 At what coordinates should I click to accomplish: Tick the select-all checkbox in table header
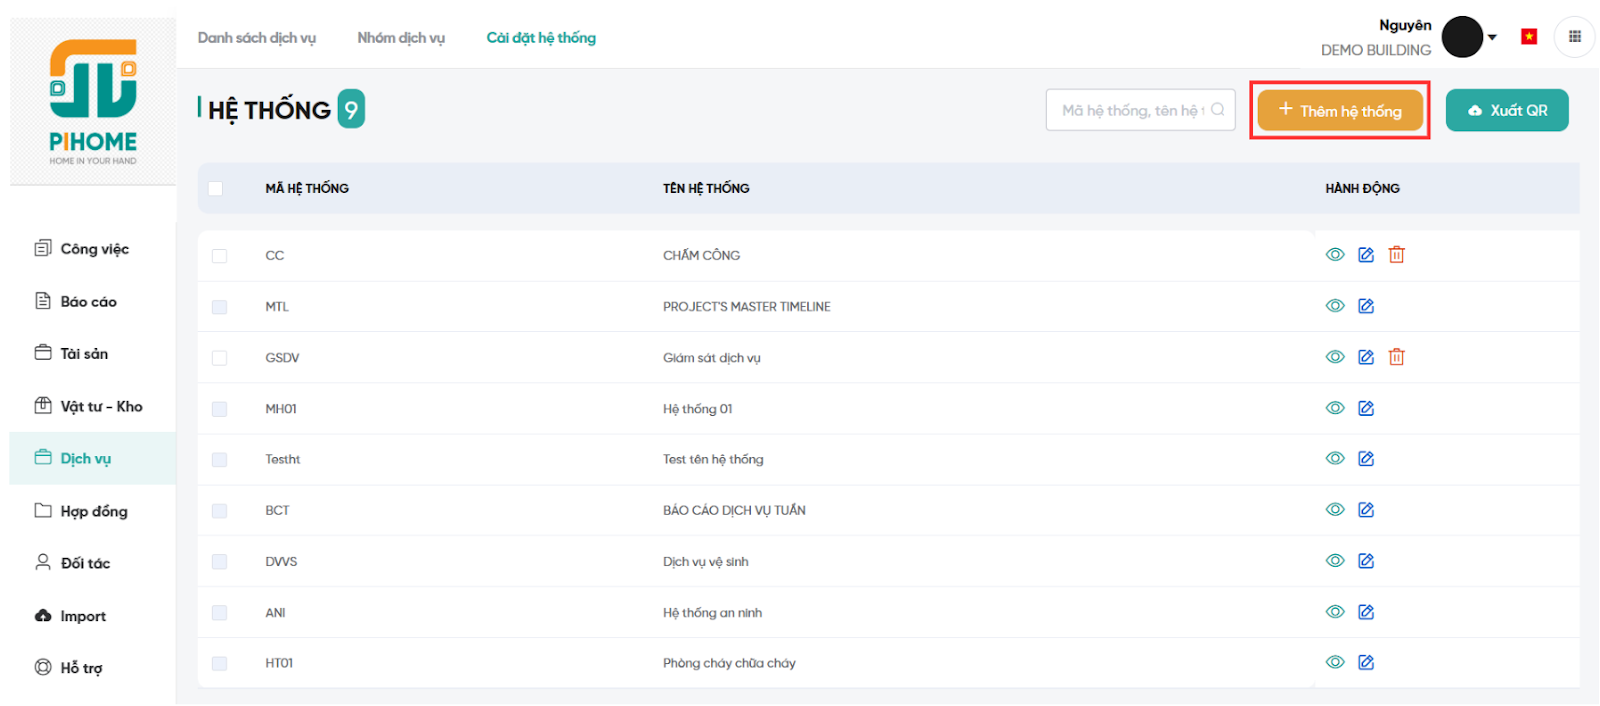pyautogui.click(x=216, y=188)
